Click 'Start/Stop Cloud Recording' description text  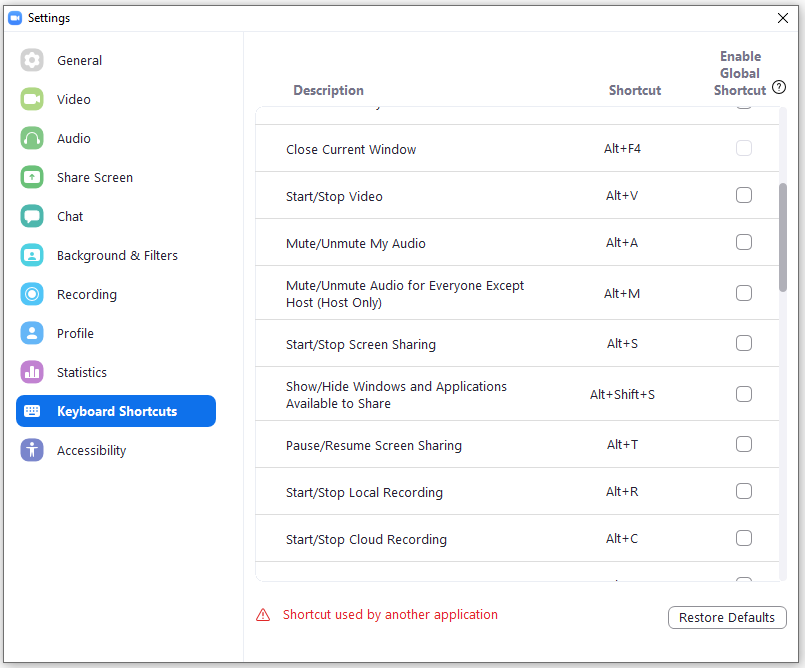pos(367,540)
